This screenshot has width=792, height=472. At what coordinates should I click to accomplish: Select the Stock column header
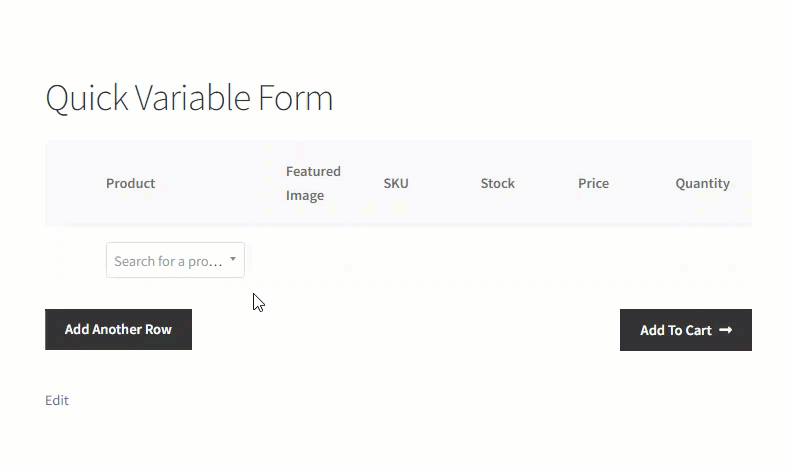pyautogui.click(x=498, y=183)
